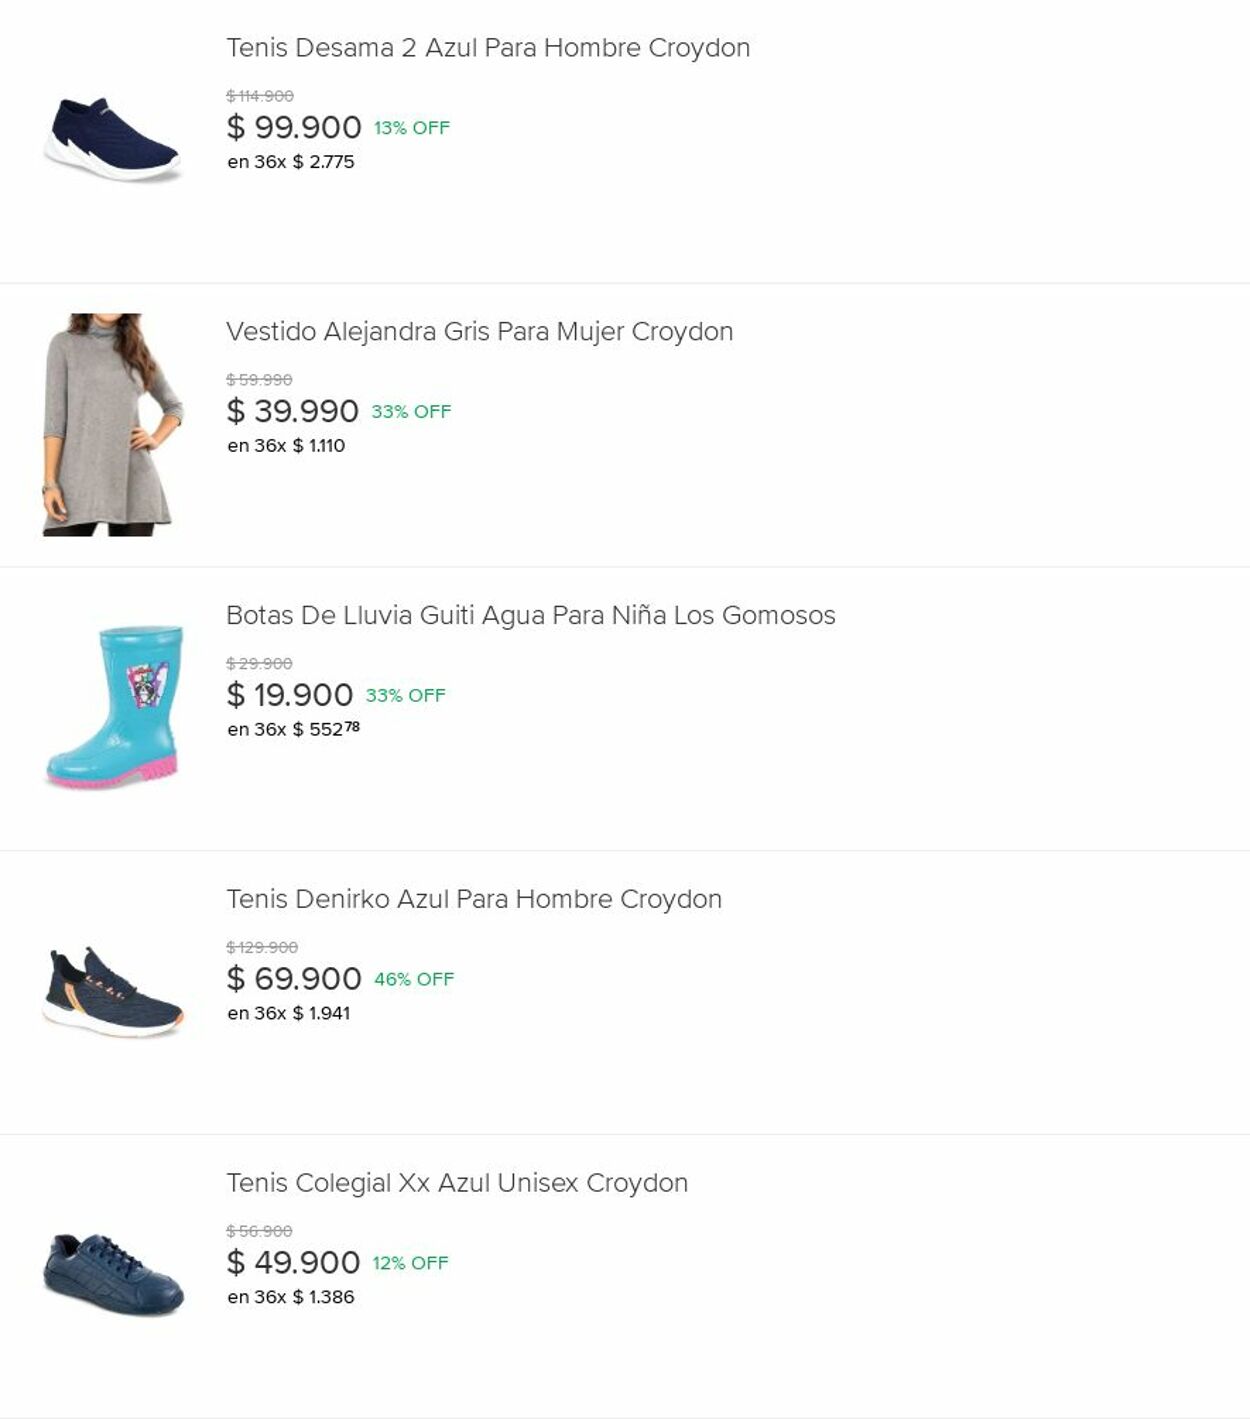The width and height of the screenshot is (1250, 1419).
Task: Open the navy Tenis Desama 2 shoe image
Action: [x=112, y=140]
